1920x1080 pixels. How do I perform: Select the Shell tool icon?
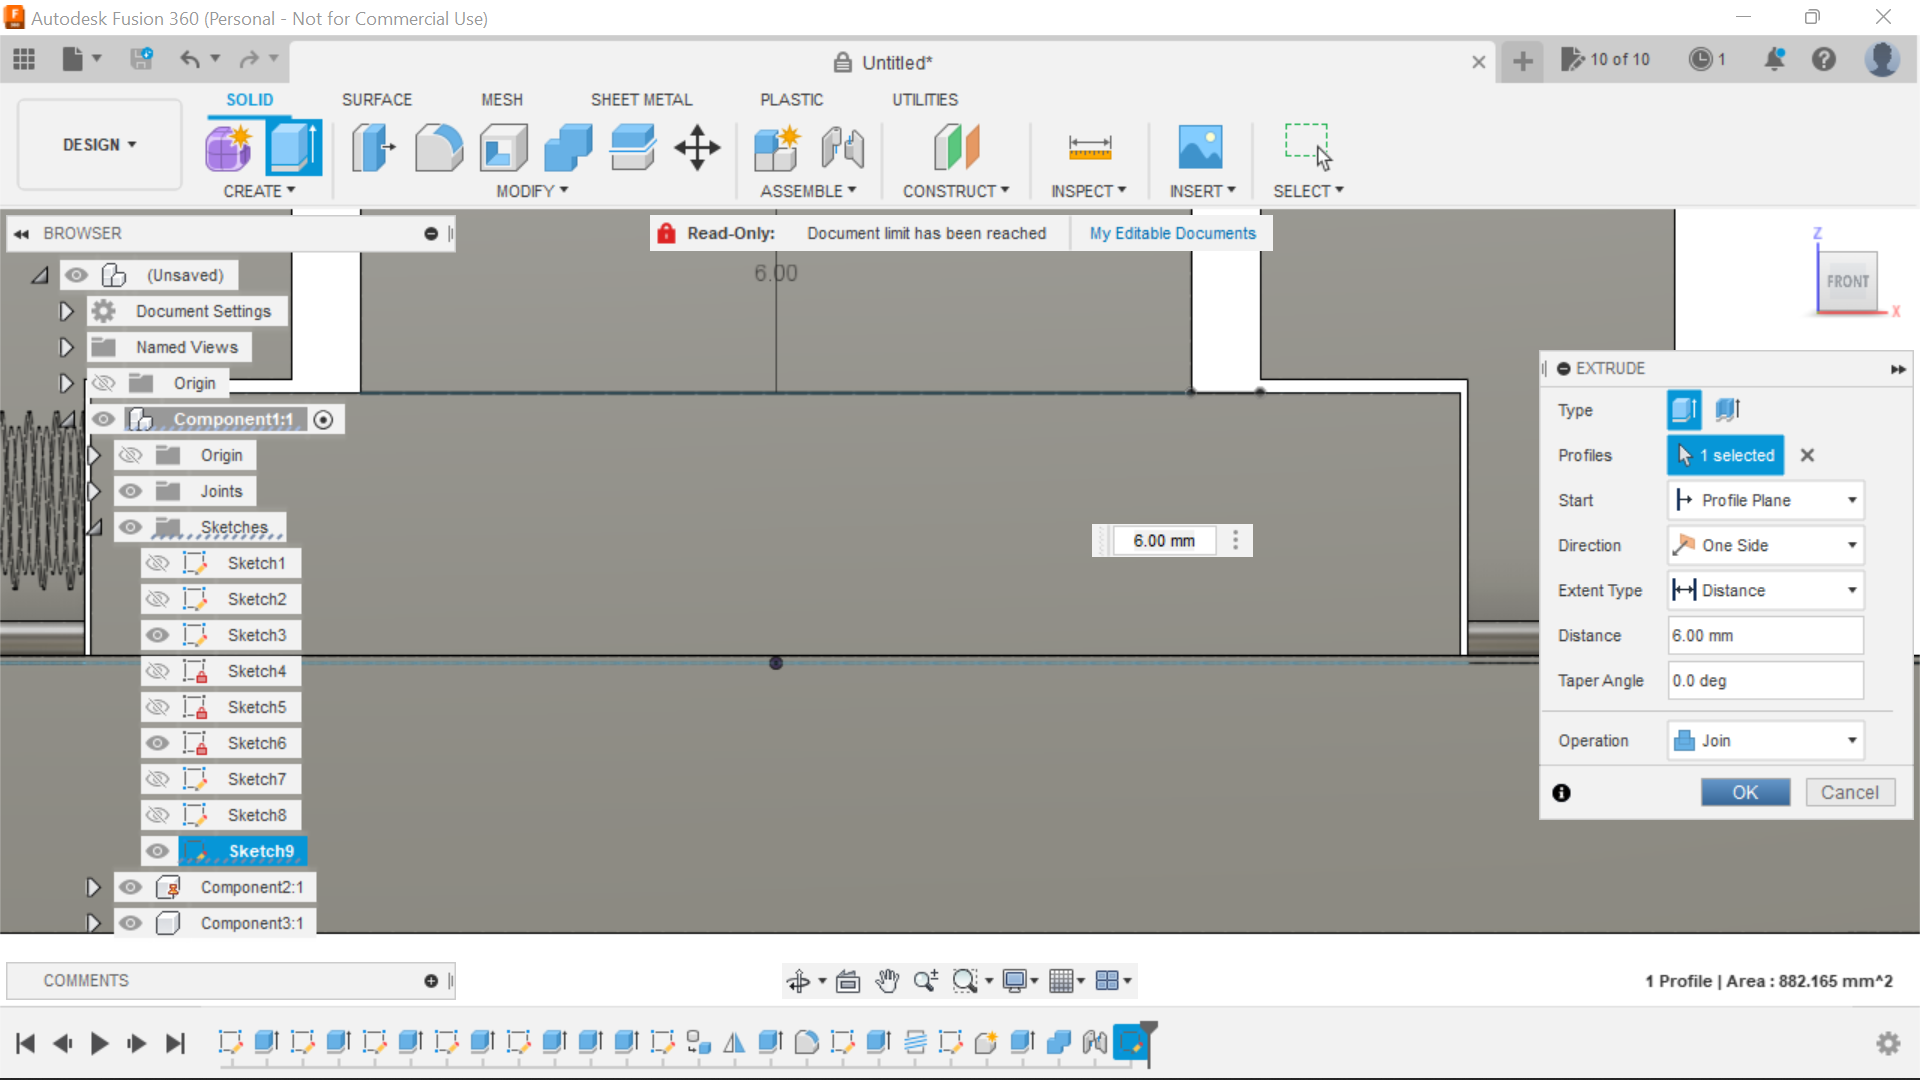pyautogui.click(x=503, y=148)
